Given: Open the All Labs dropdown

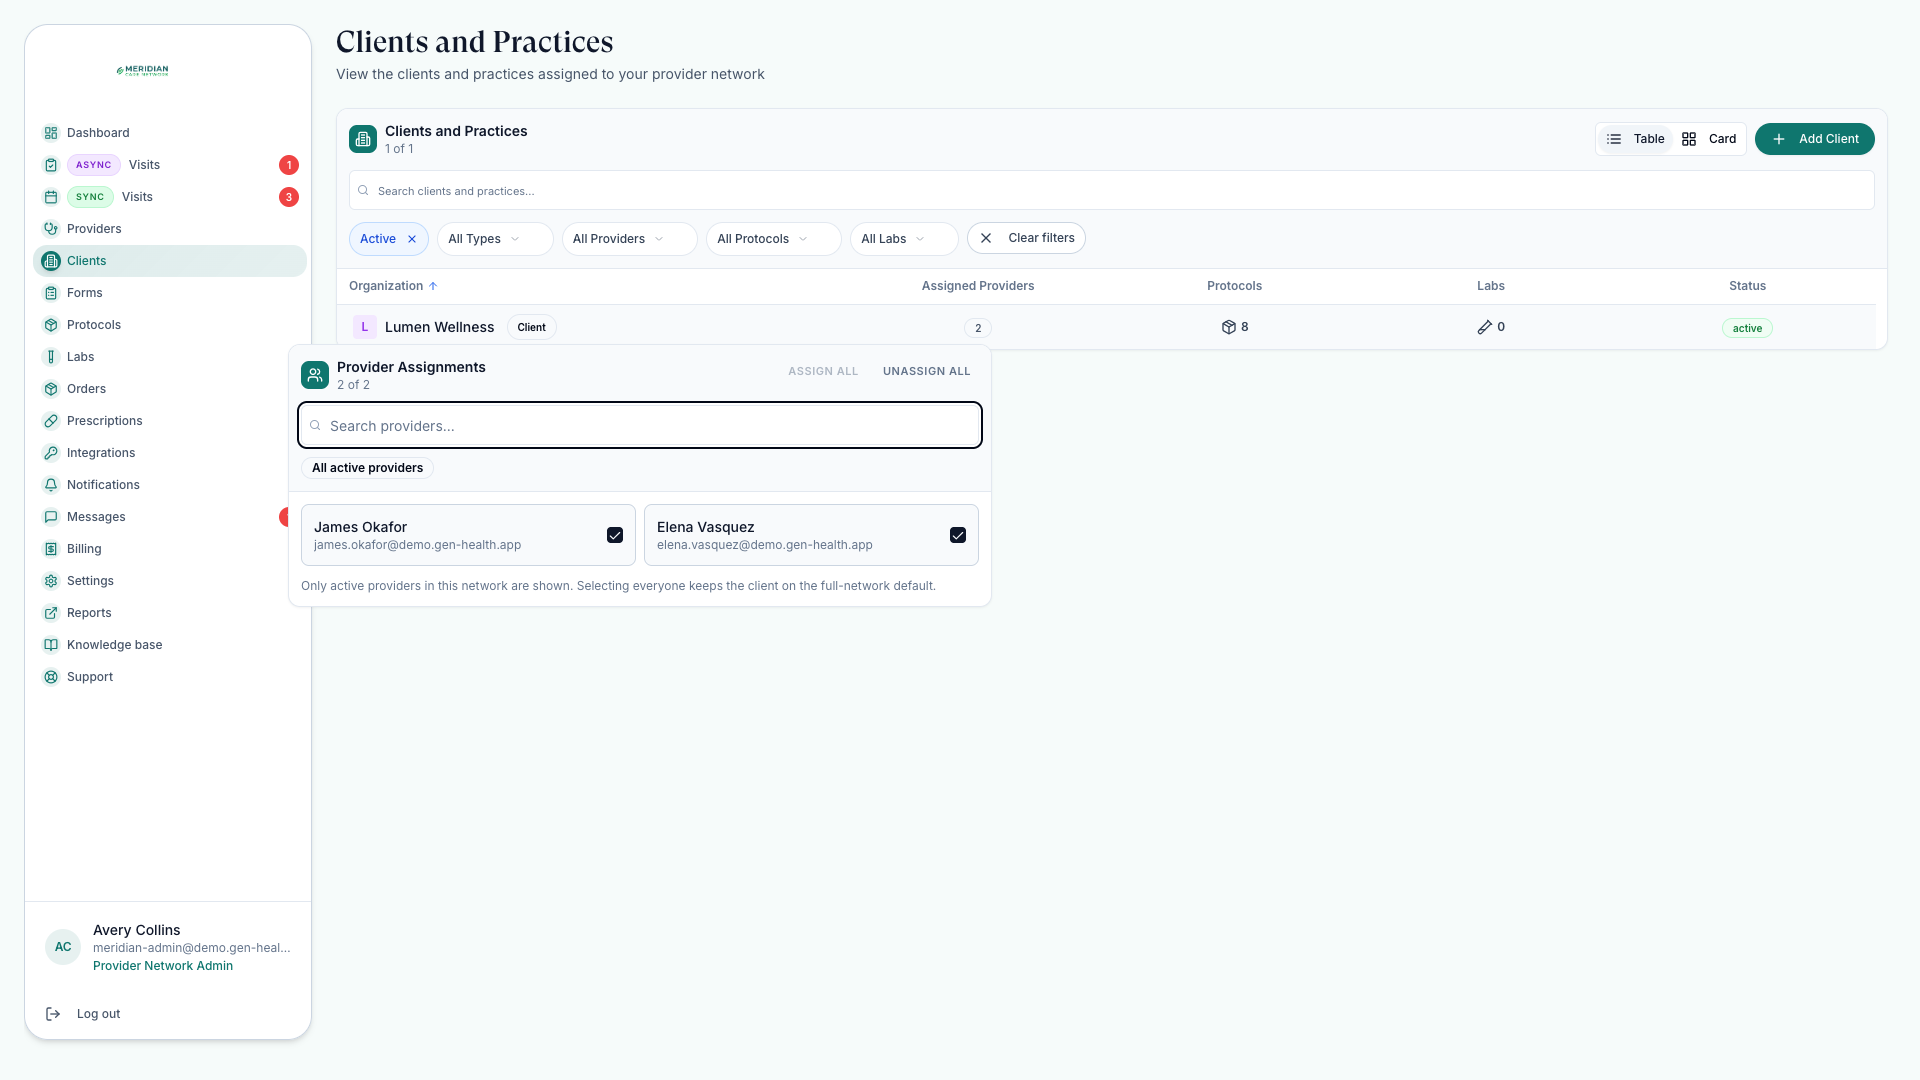Looking at the screenshot, I should (x=903, y=239).
